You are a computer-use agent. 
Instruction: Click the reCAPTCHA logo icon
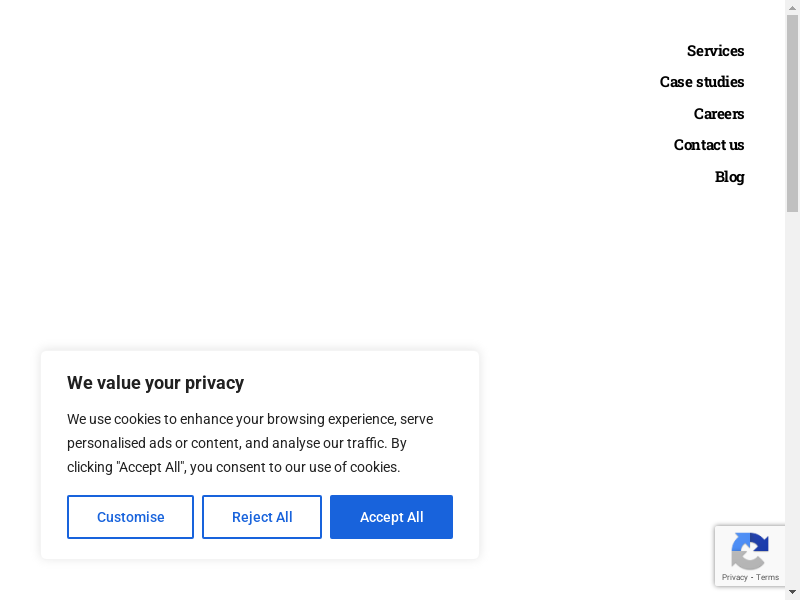pyautogui.click(x=749, y=551)
